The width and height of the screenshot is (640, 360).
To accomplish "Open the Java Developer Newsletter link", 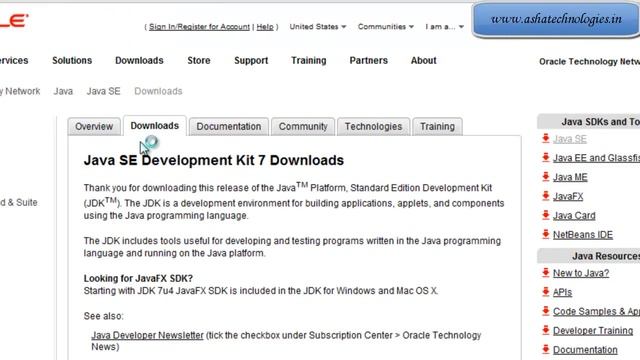I will pyautogui.click(x=147, y=335).
